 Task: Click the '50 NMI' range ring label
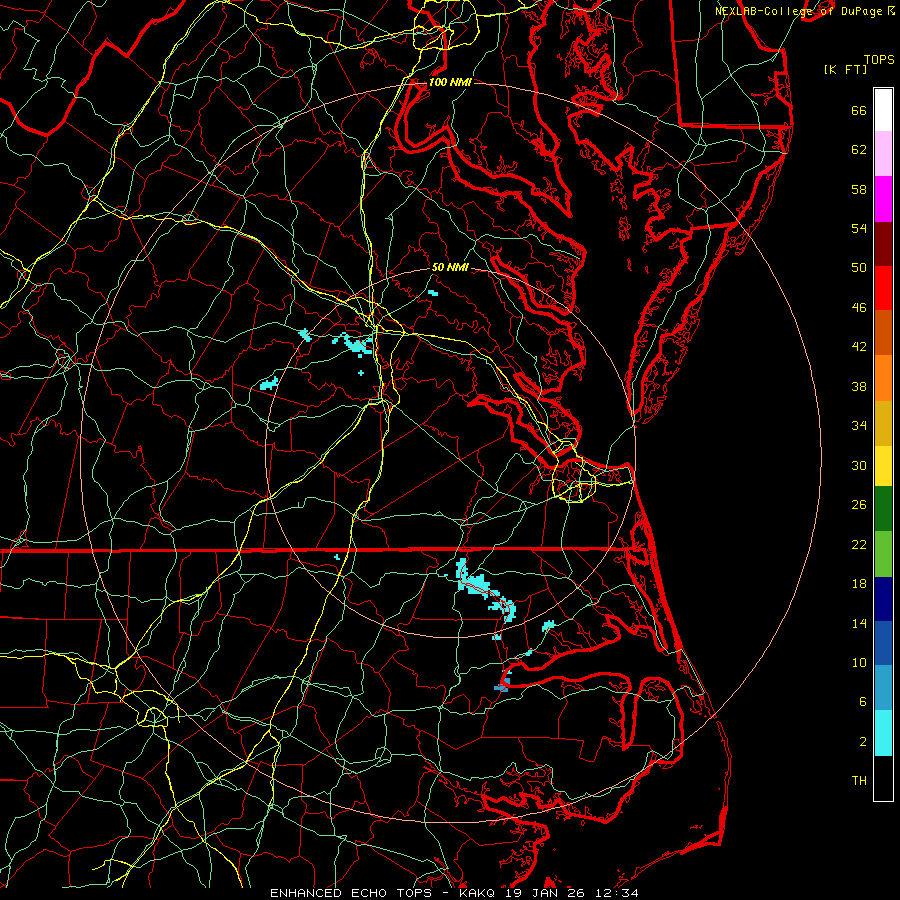[450, 267]
